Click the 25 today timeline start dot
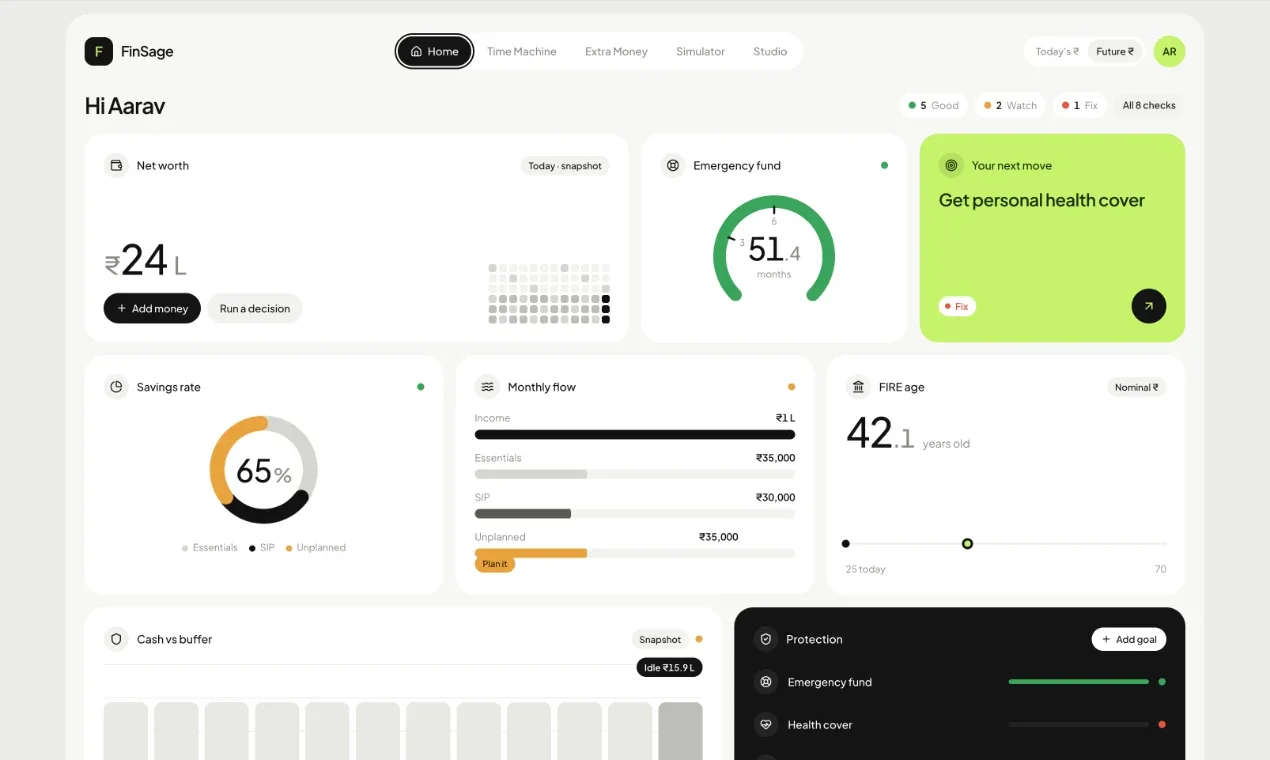Viewport: 1270px width, 760px height. click(x=846, y=544)
